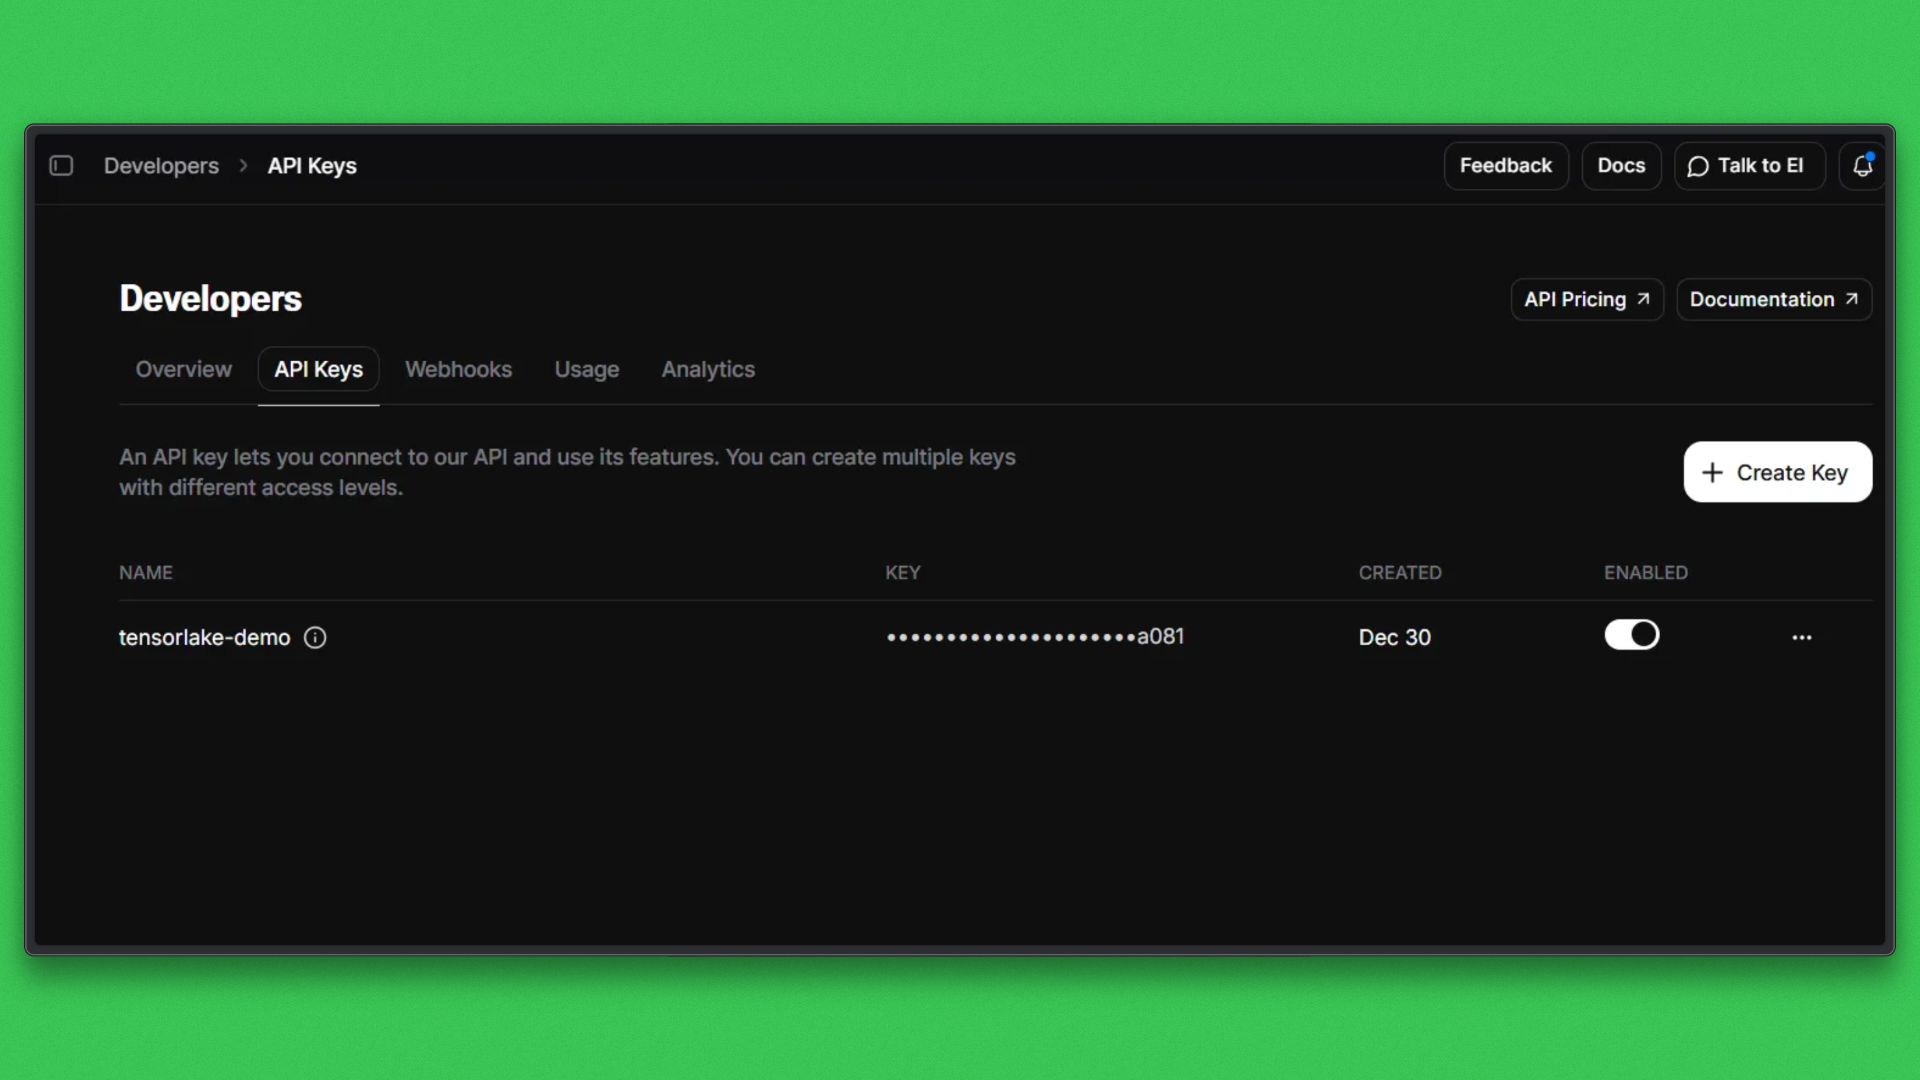This screenshot has height=1080, width=1920.
Task: Disable the tensorlake-demo API key
Action: coord(1631,634)
